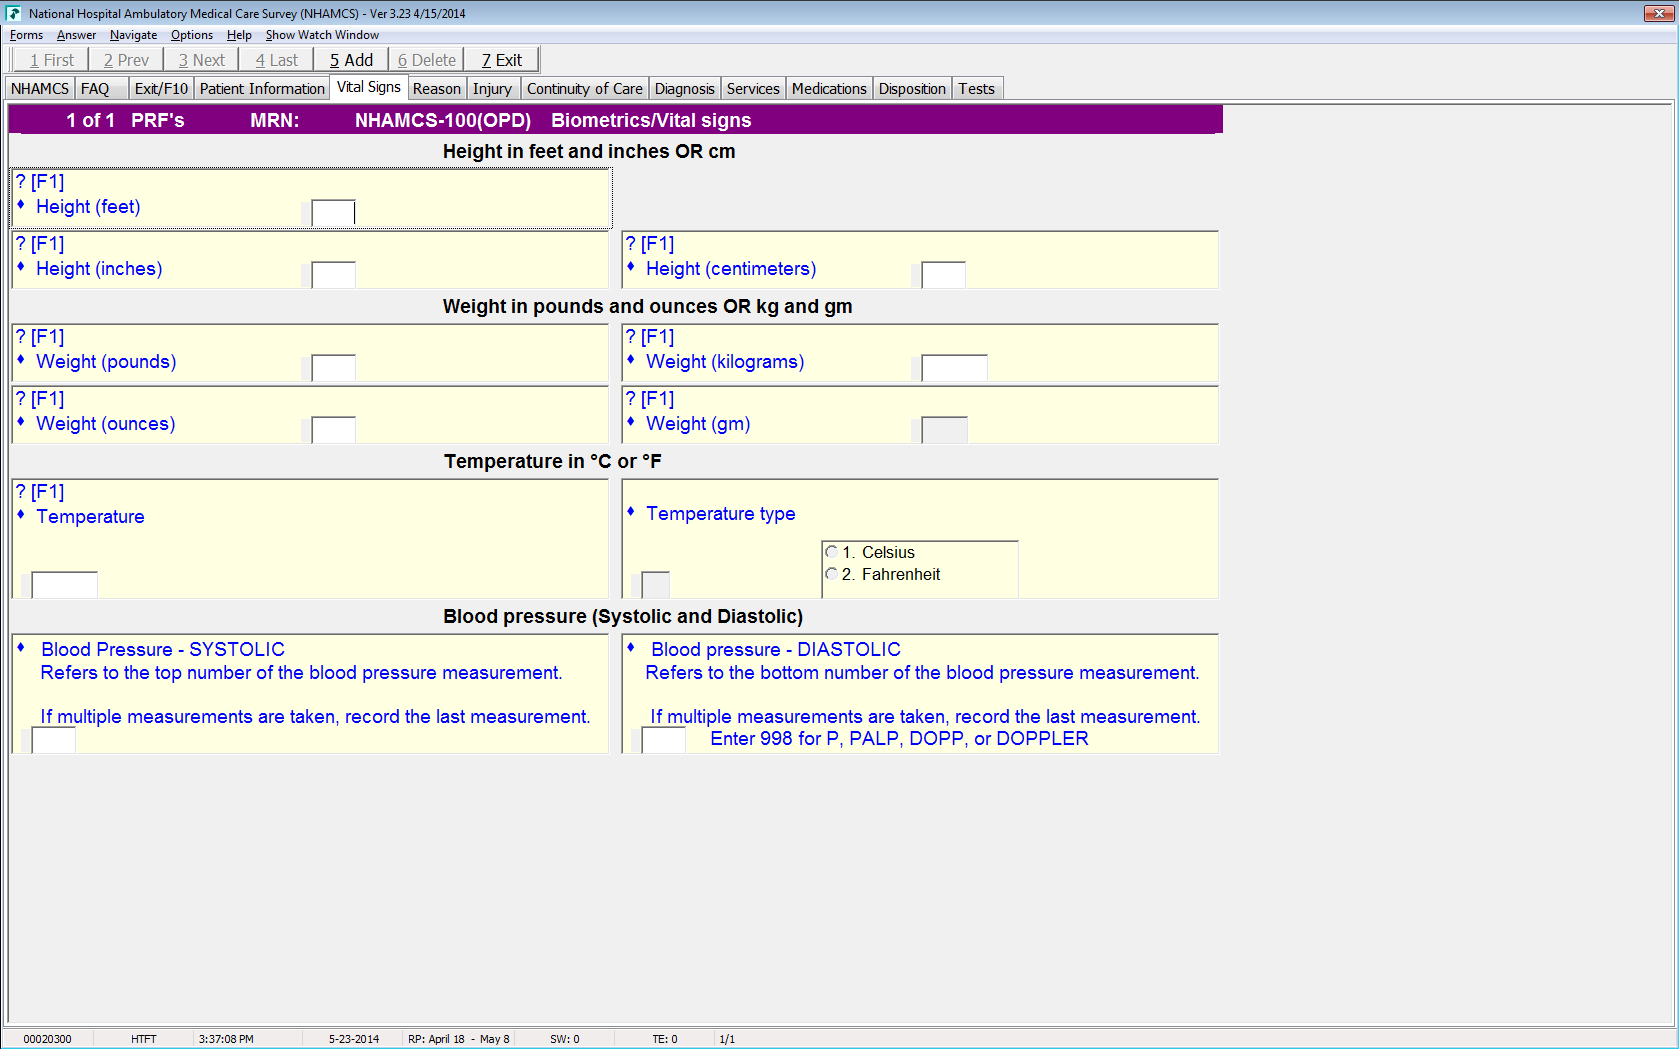The height and width of the screenshot is (1049, 1679).
Task: Click Show Watch Window menu item
Action: click(322, 35)
